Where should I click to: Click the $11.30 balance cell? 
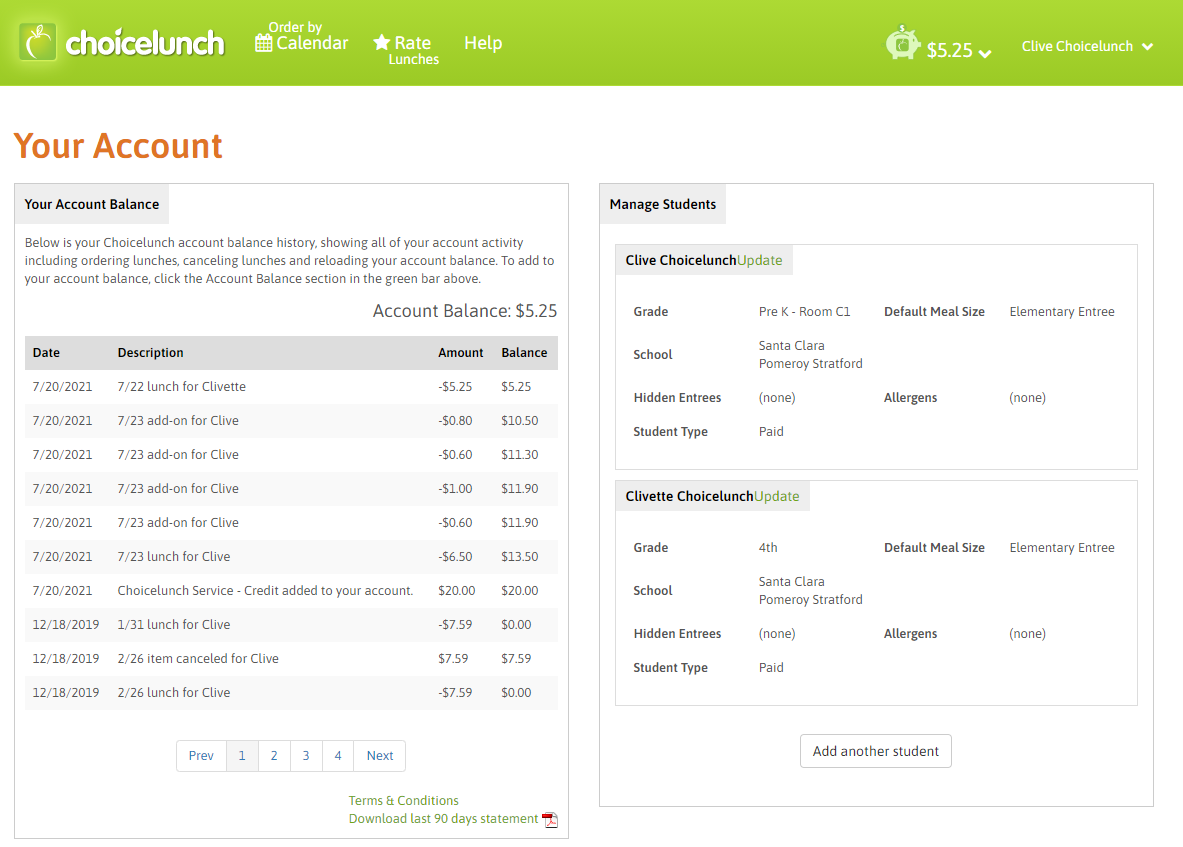click(520, 455)
